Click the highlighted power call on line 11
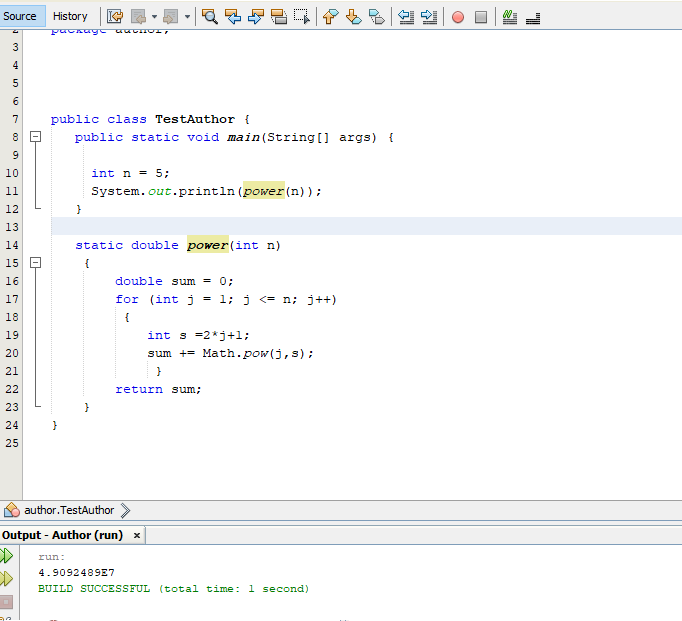Viewport: 682px width, 621px height. tap(264, 191)
